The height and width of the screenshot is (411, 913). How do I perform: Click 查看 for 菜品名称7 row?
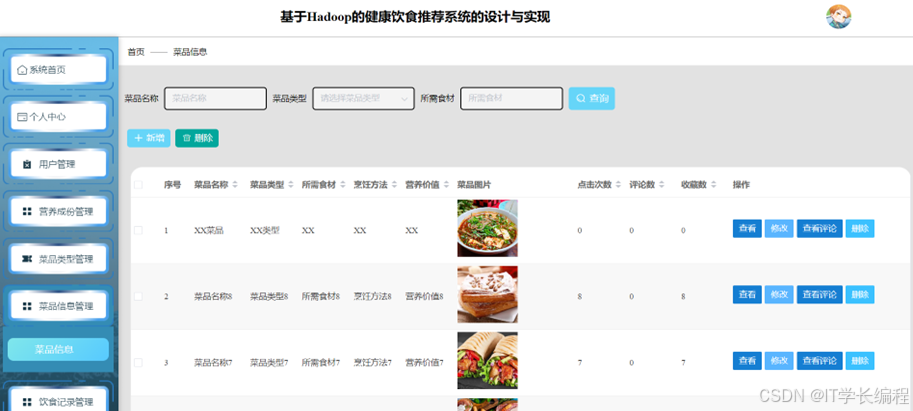[x=747, y=361]
